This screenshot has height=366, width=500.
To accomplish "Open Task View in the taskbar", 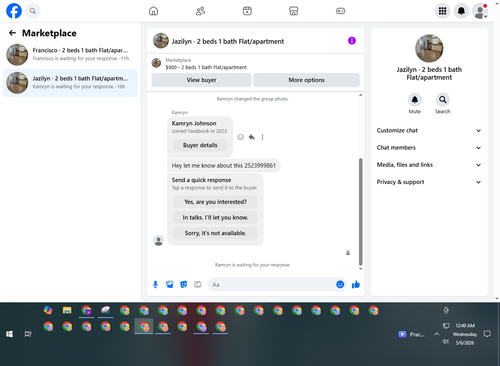I will coord(28,334).
